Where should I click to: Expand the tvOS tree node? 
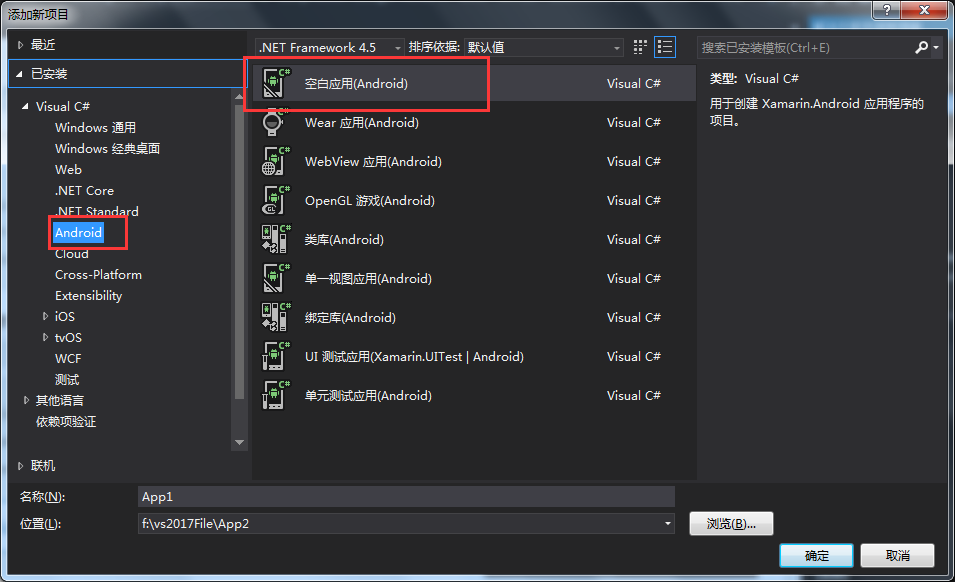point(45,337)
